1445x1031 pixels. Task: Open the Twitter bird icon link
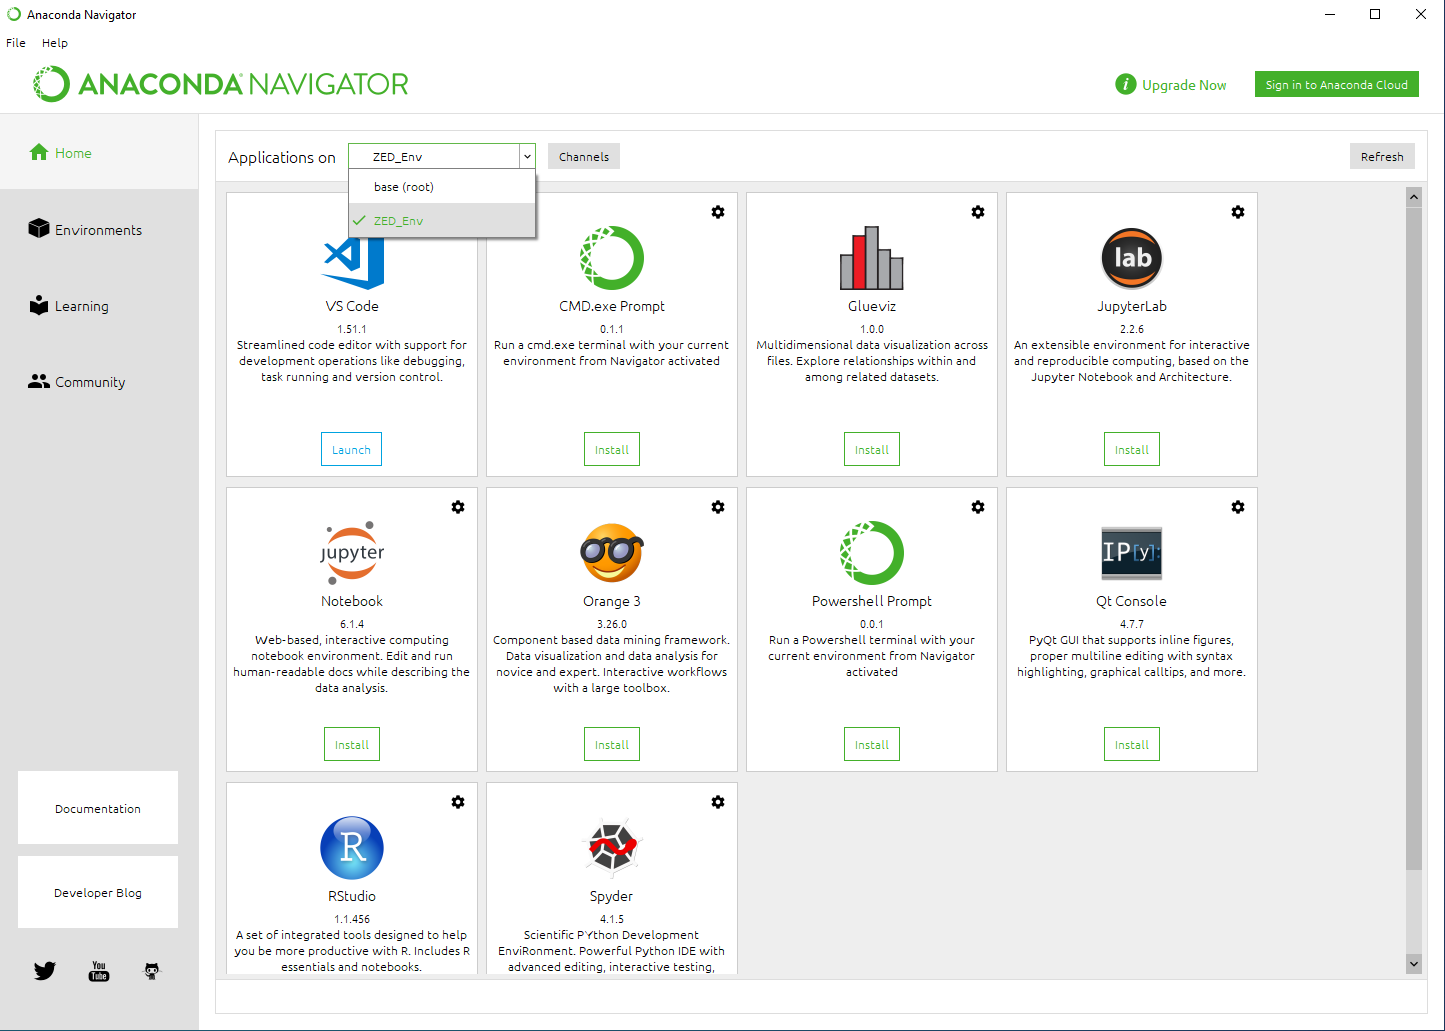coord(45,971)
